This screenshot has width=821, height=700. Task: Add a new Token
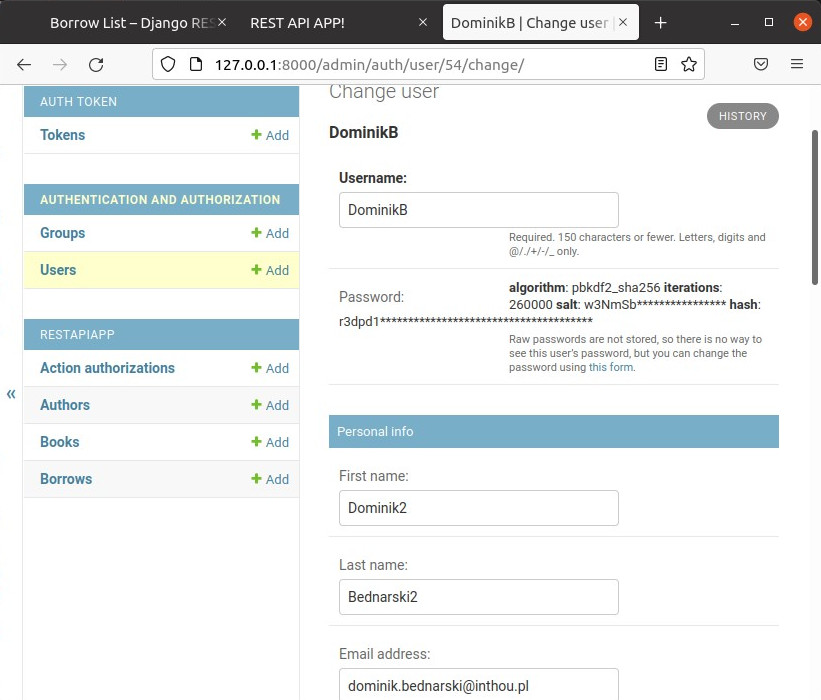coord(270,135)
